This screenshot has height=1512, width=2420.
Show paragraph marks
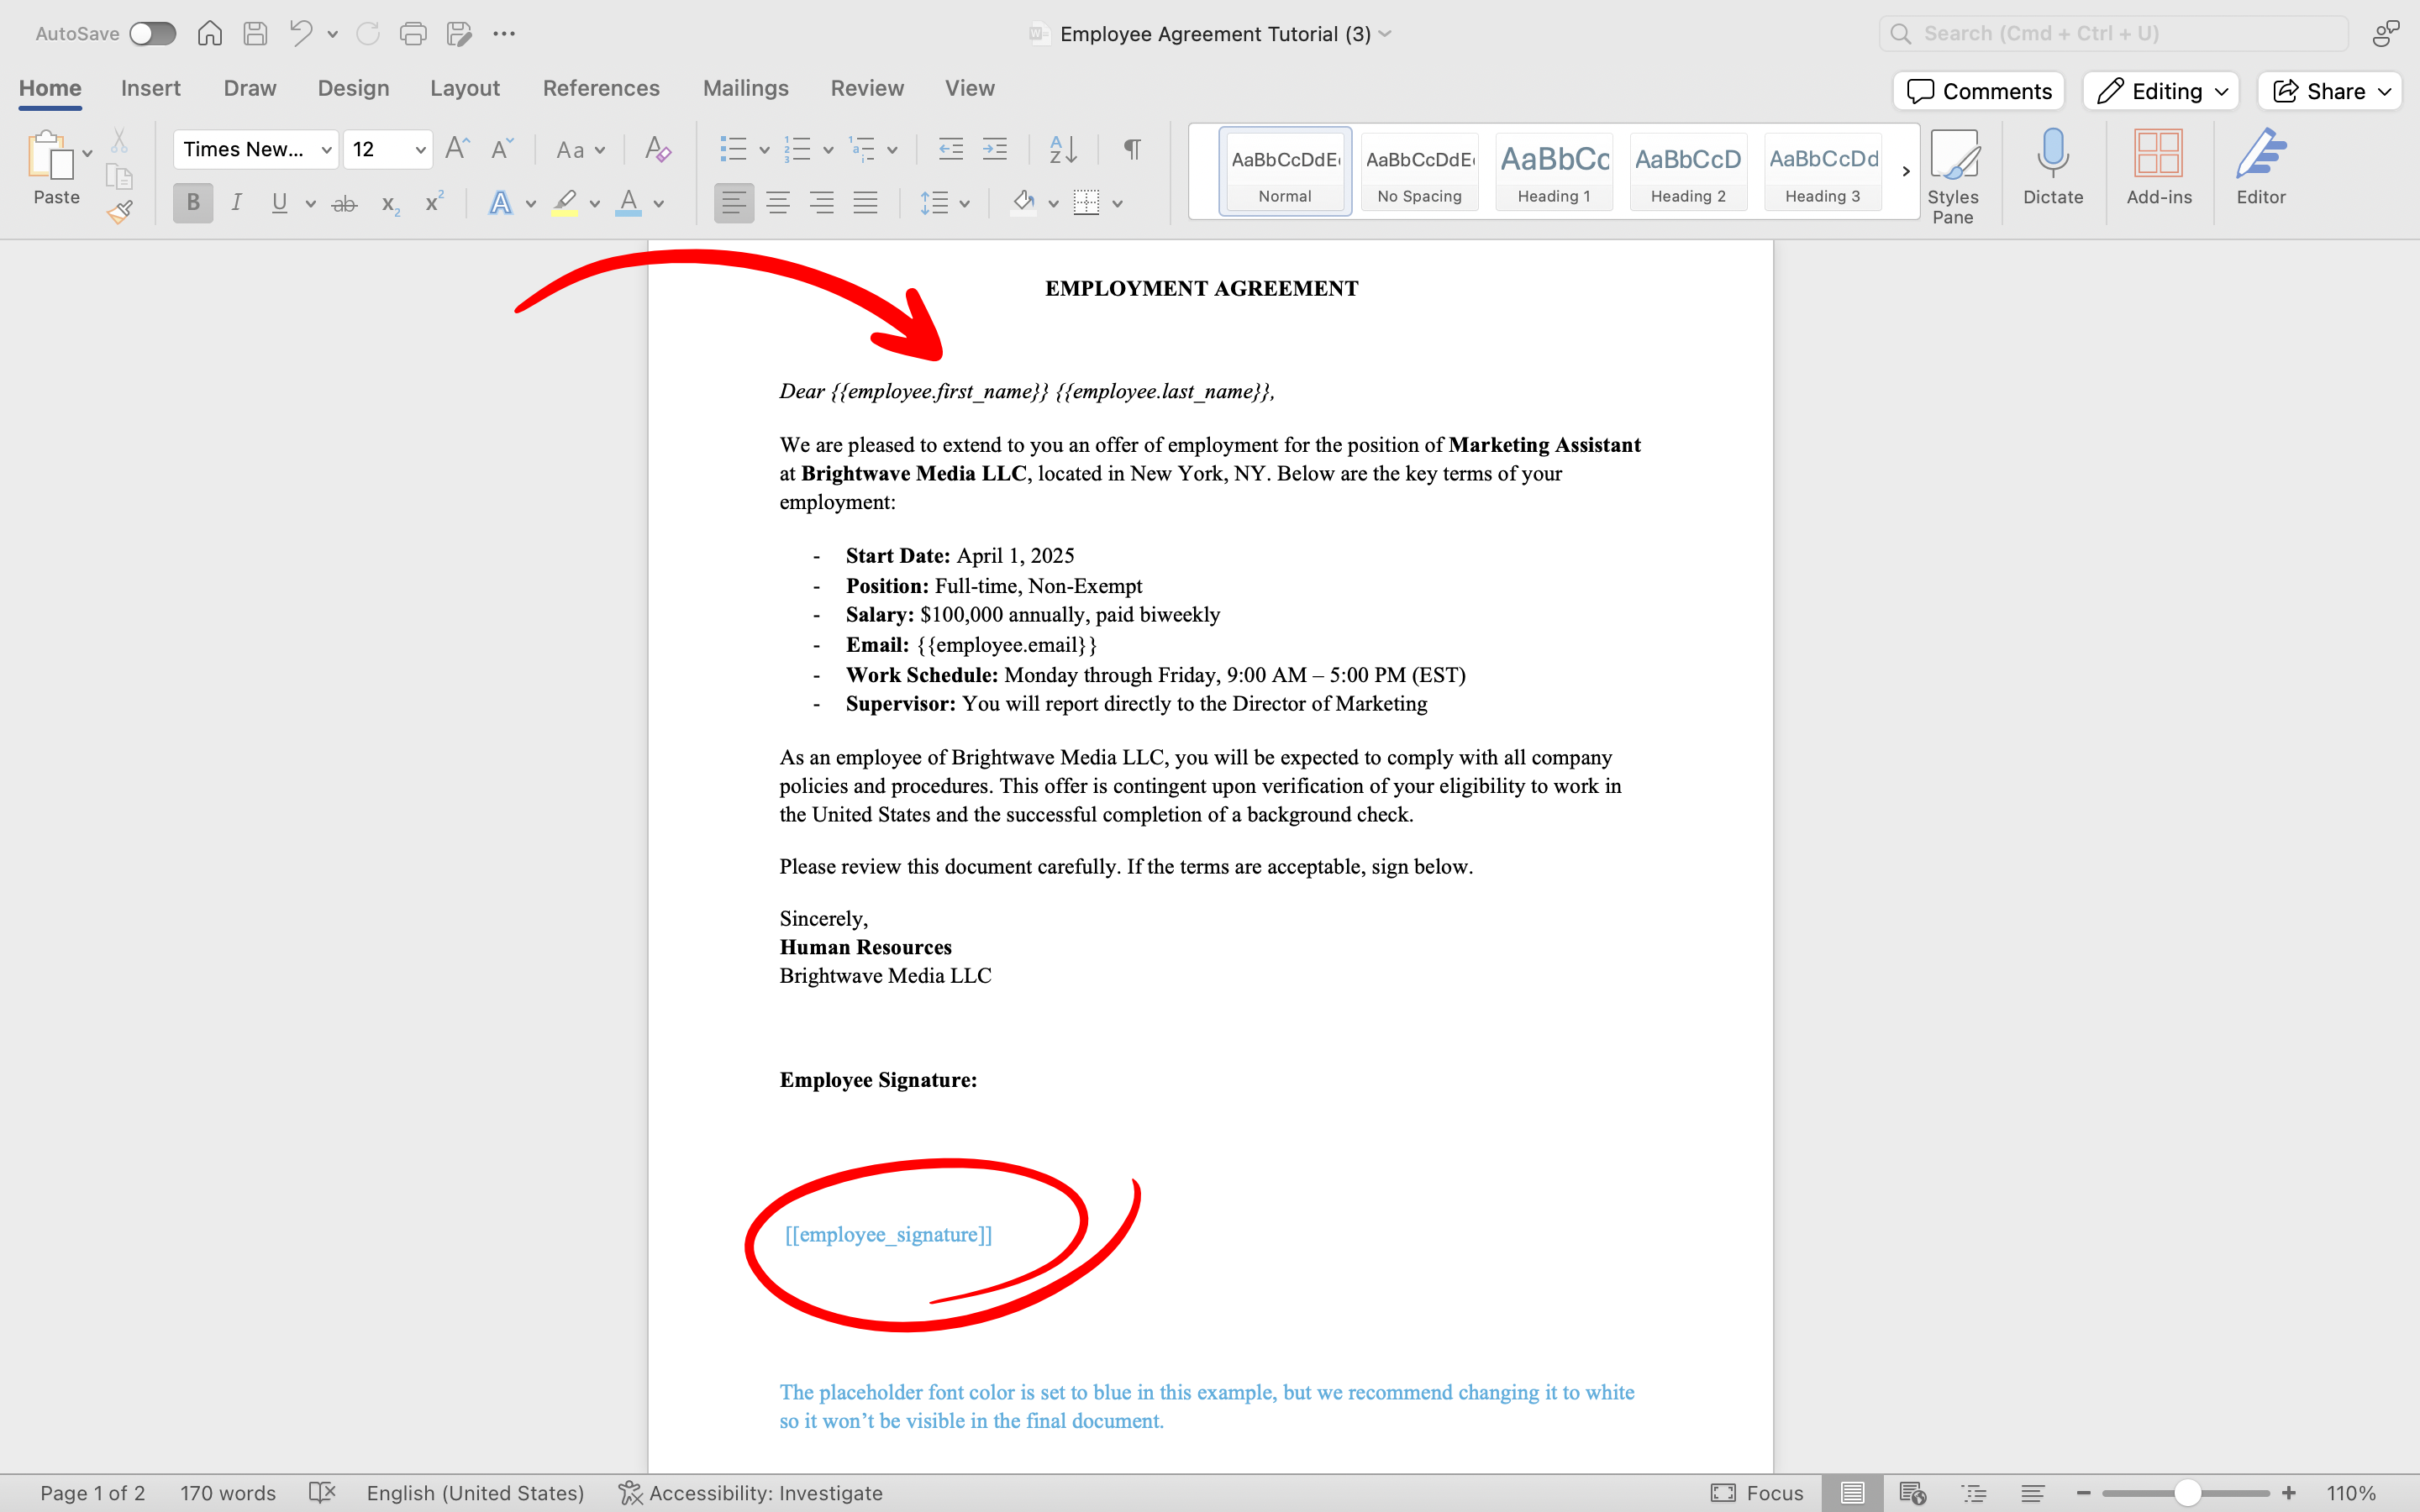[x=1131, y=148]
